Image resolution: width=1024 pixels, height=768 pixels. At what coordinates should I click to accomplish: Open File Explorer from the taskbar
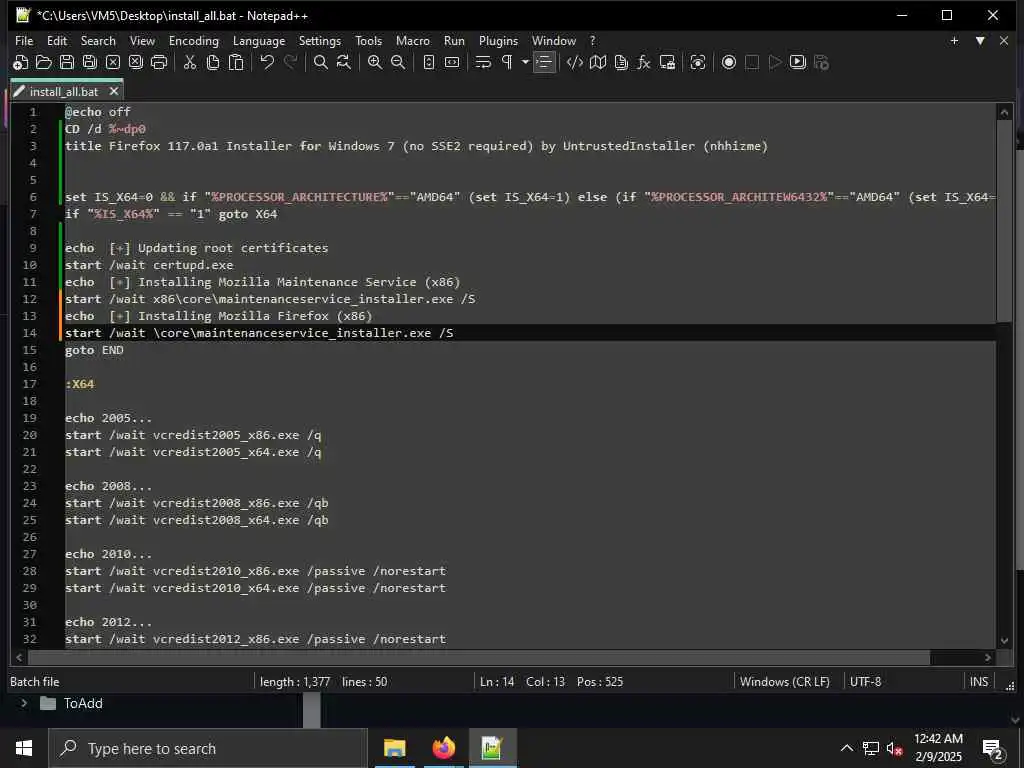pos(394,748)
